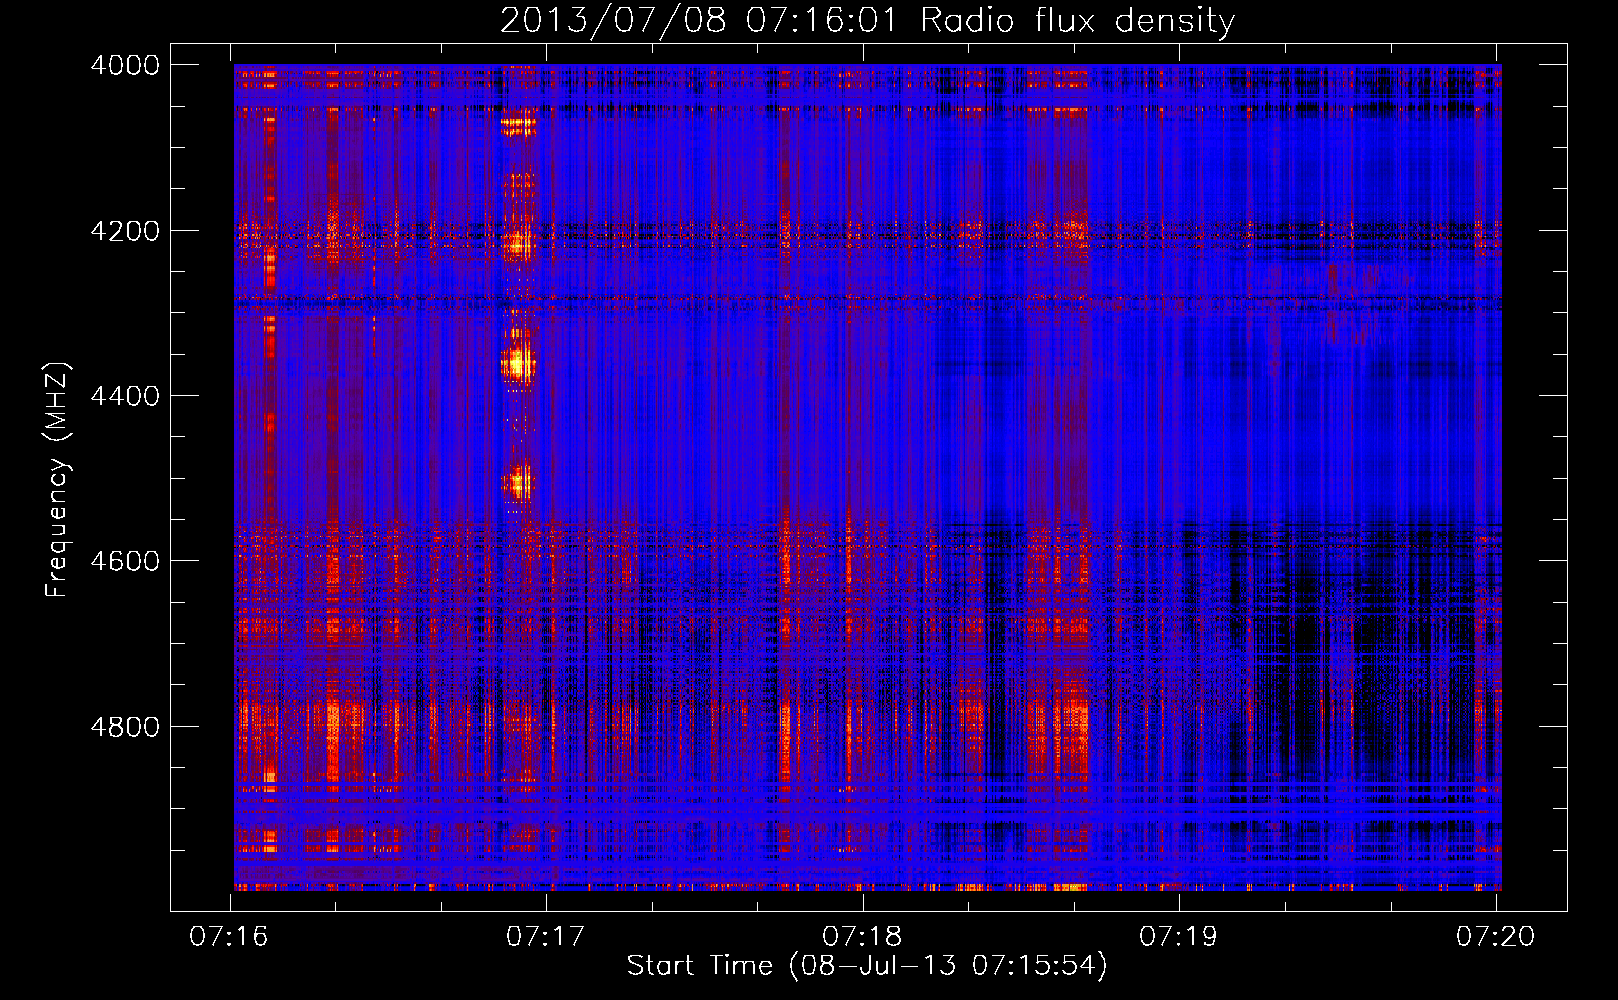Click the 4800 frequency tick label
1618x1000 pixels.
pyautogui.click(x=125, y=727)
